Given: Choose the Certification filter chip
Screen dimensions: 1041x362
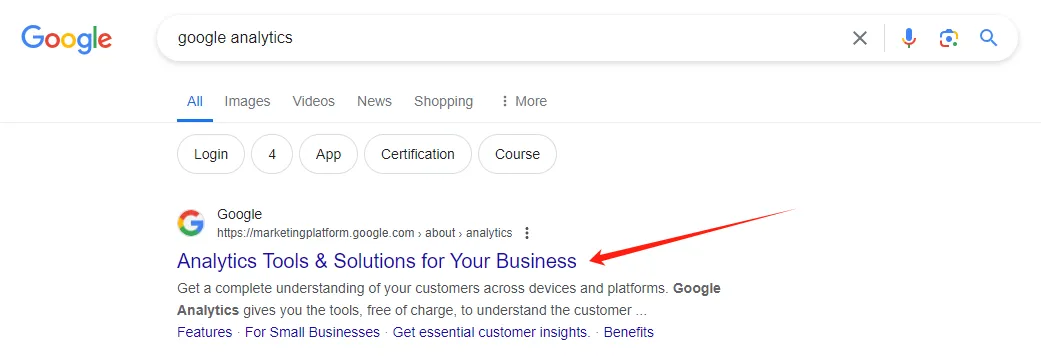Looking at the screenshot, I should pyautogui.click(x=418, y=154).
